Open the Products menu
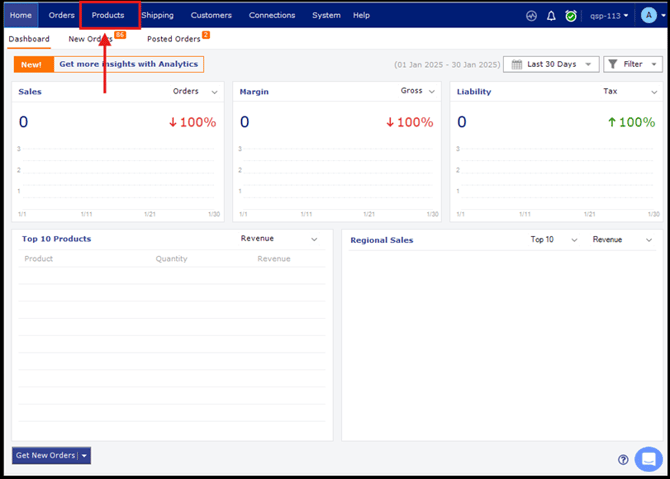Viewport: 670px width, 479px height. tap(108, 15)
